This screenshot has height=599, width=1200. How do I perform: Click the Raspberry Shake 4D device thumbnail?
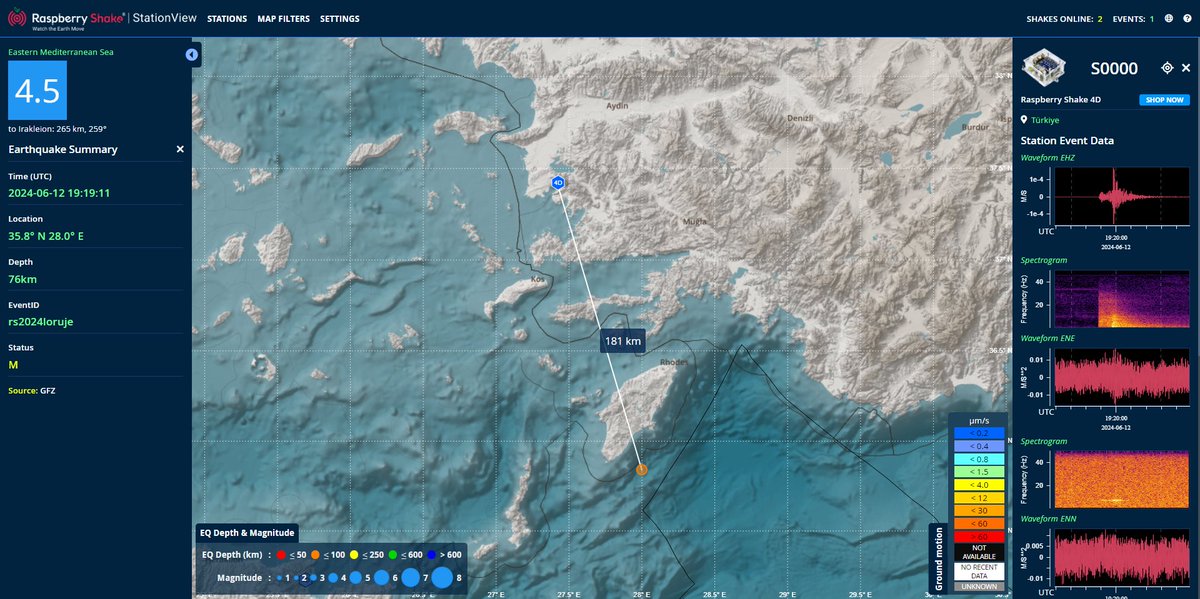pyautogui.click(x=1045, y=67)
